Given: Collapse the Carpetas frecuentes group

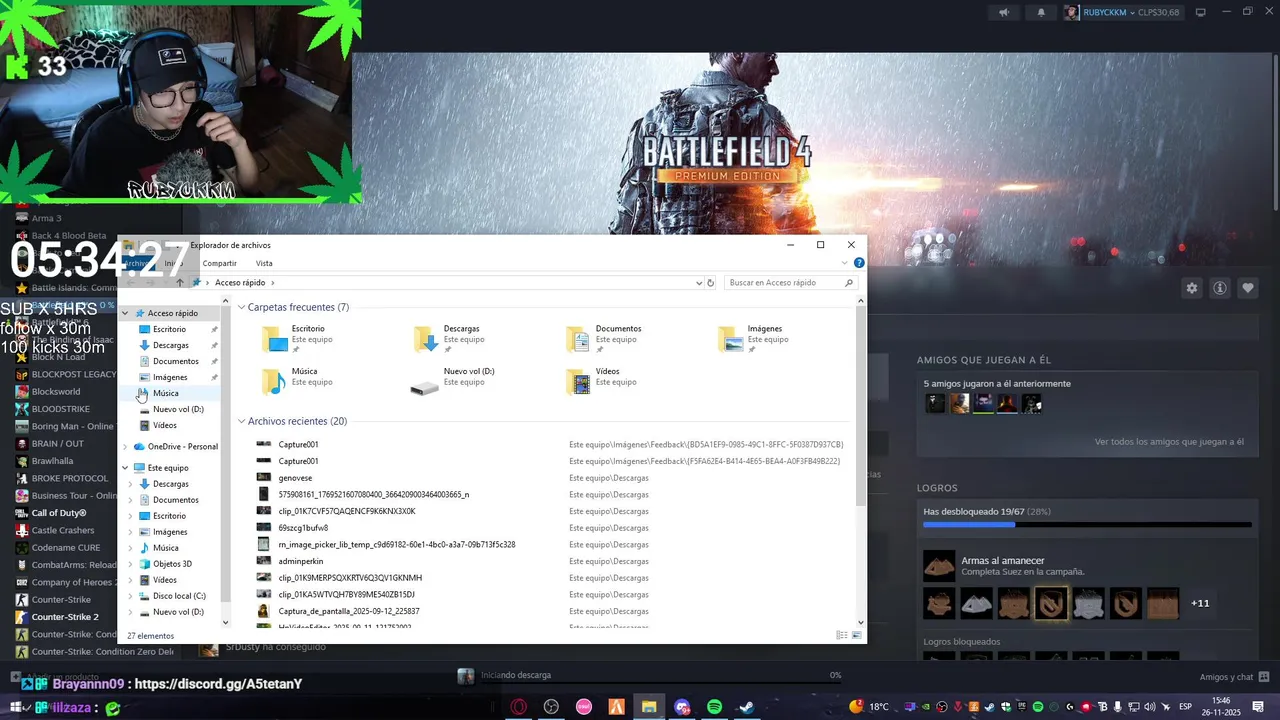Looking at the screenshot, I should point(242,307).
